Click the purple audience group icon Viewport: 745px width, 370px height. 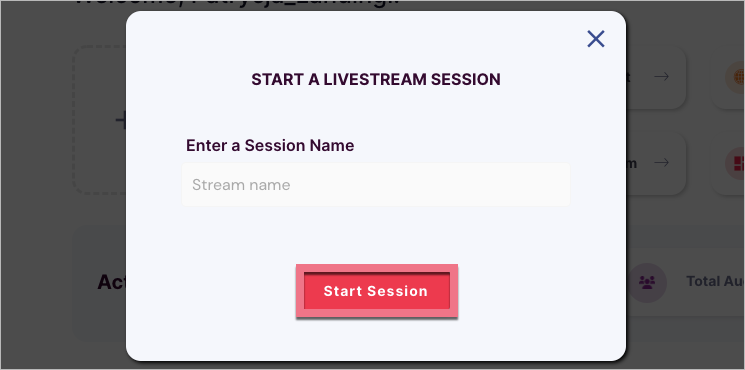(647, 283)
